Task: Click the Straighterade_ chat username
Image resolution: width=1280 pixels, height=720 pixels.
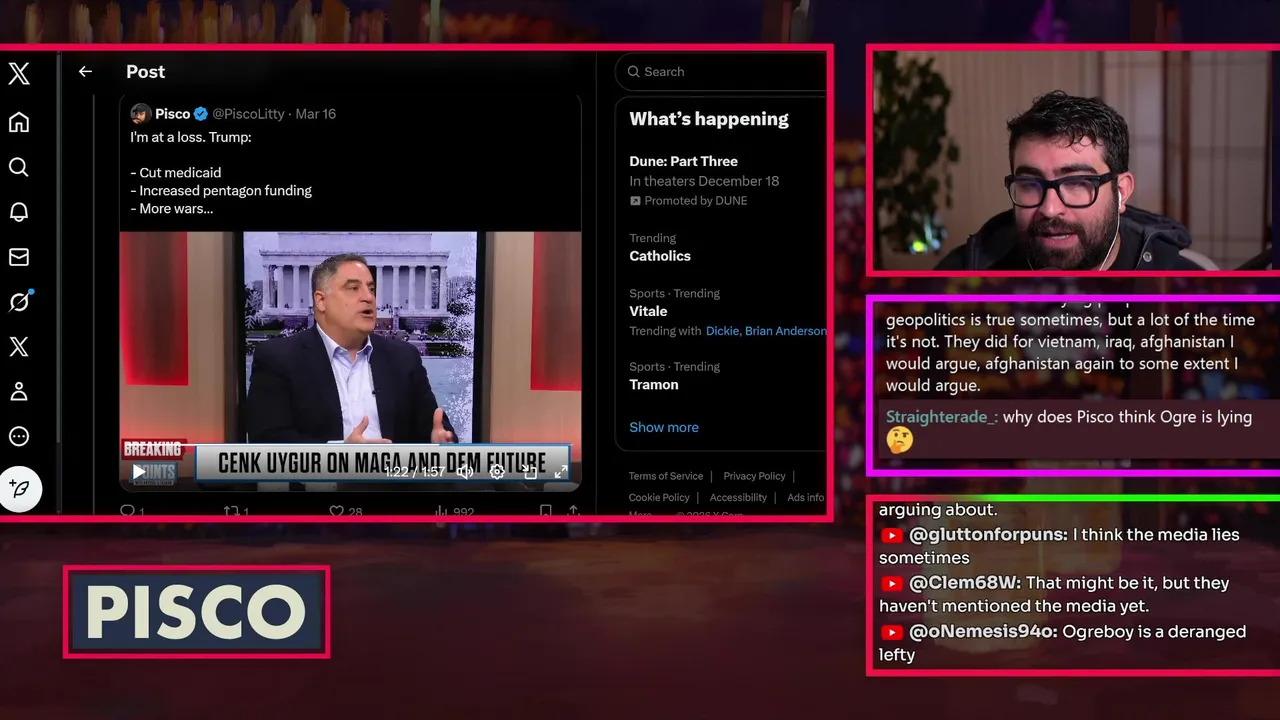Action: coord(941,417)
